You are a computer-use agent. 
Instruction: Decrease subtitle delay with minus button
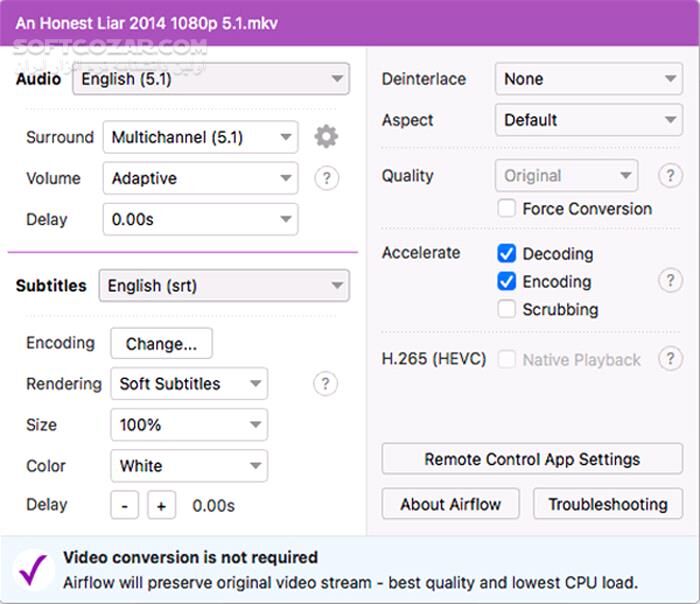coord(124,505)
